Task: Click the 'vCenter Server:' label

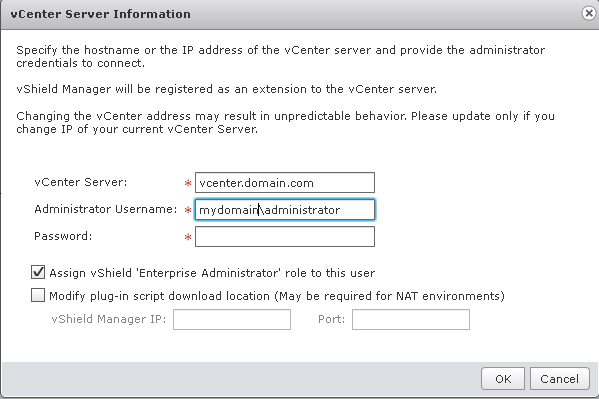Action: tap(81, 182)
